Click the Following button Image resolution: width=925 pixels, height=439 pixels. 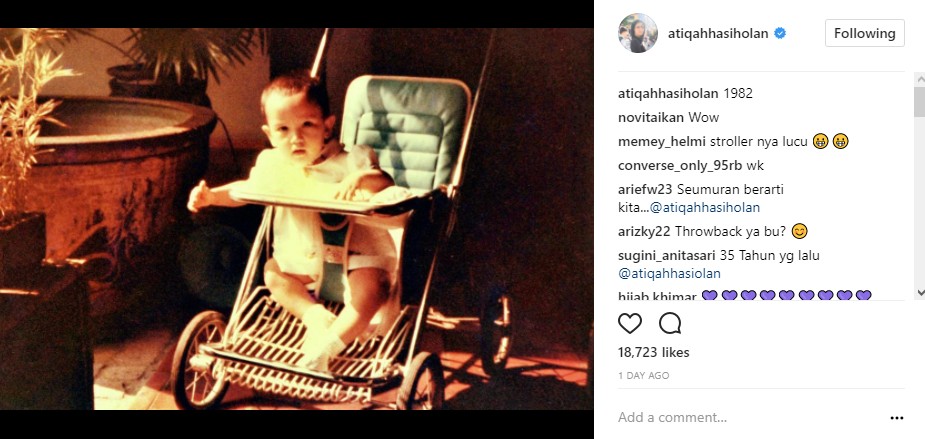pos(864,33)
